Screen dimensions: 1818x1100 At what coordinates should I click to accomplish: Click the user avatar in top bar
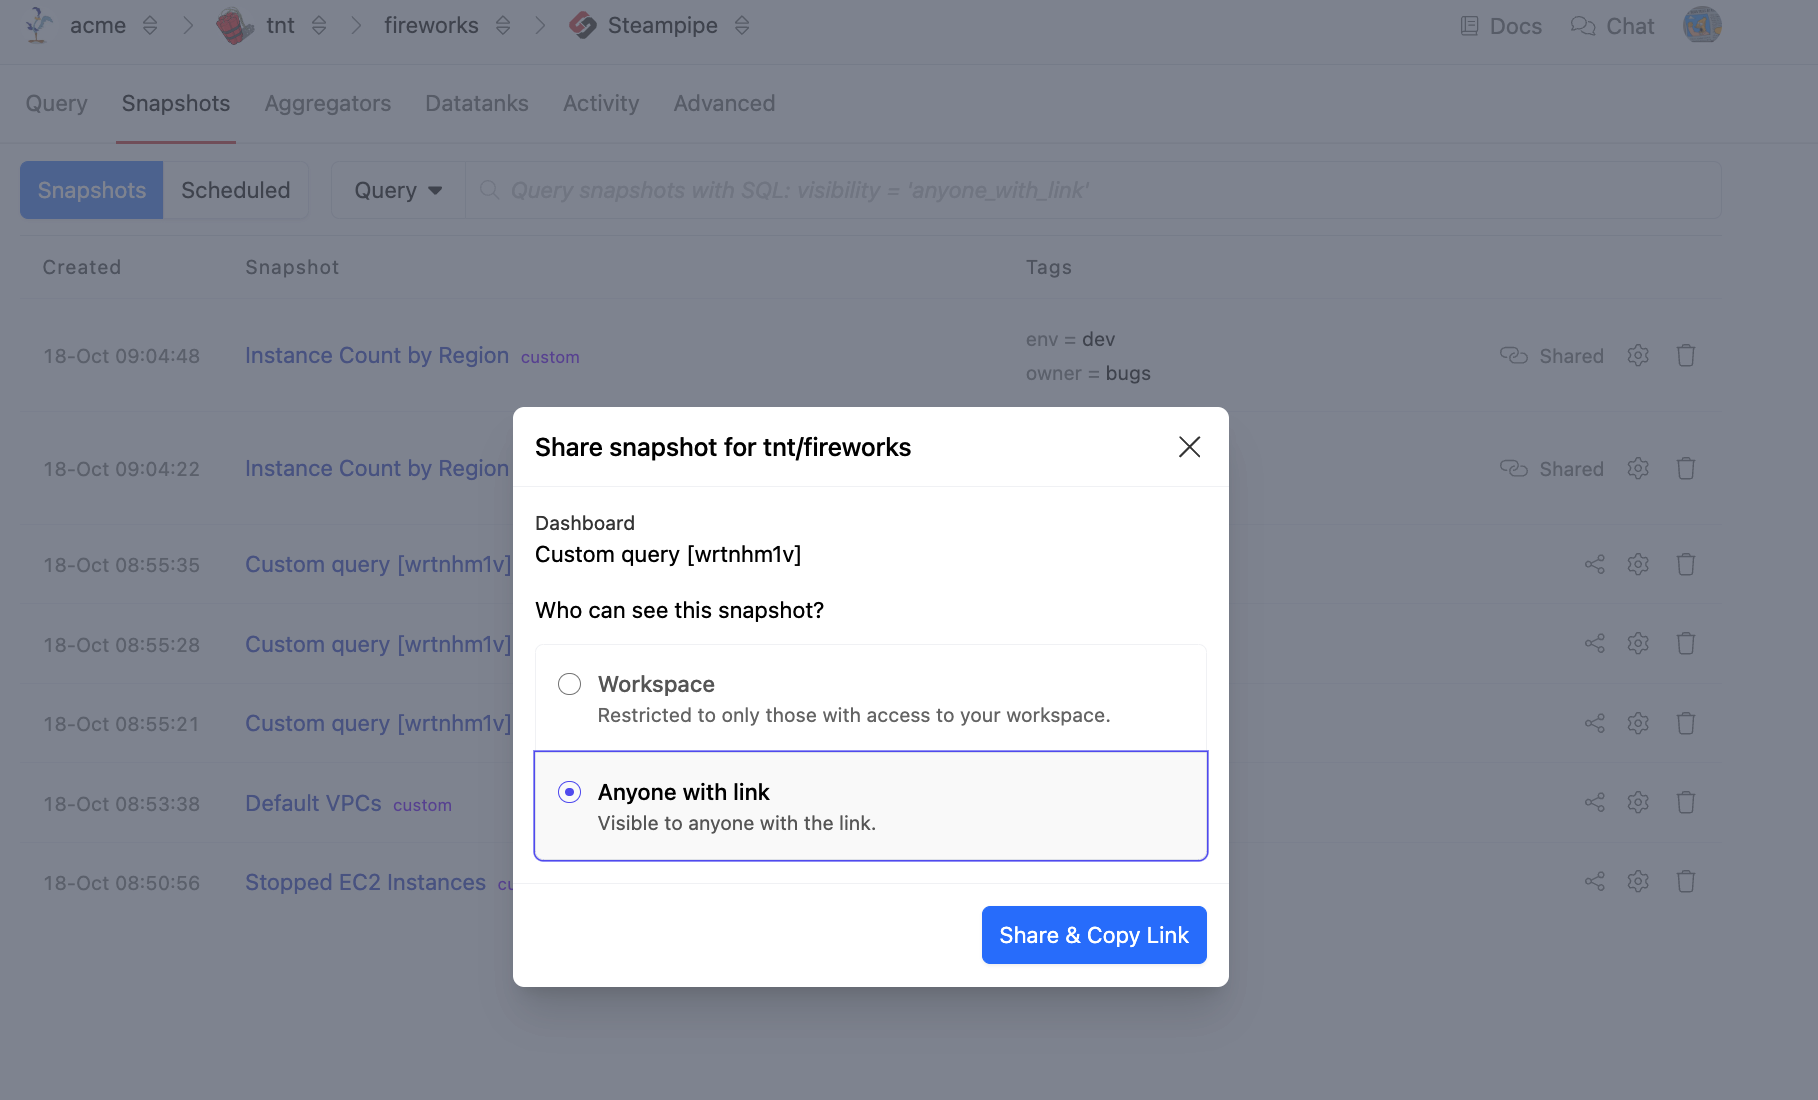pyautogui.click(x=1701, y=25)
